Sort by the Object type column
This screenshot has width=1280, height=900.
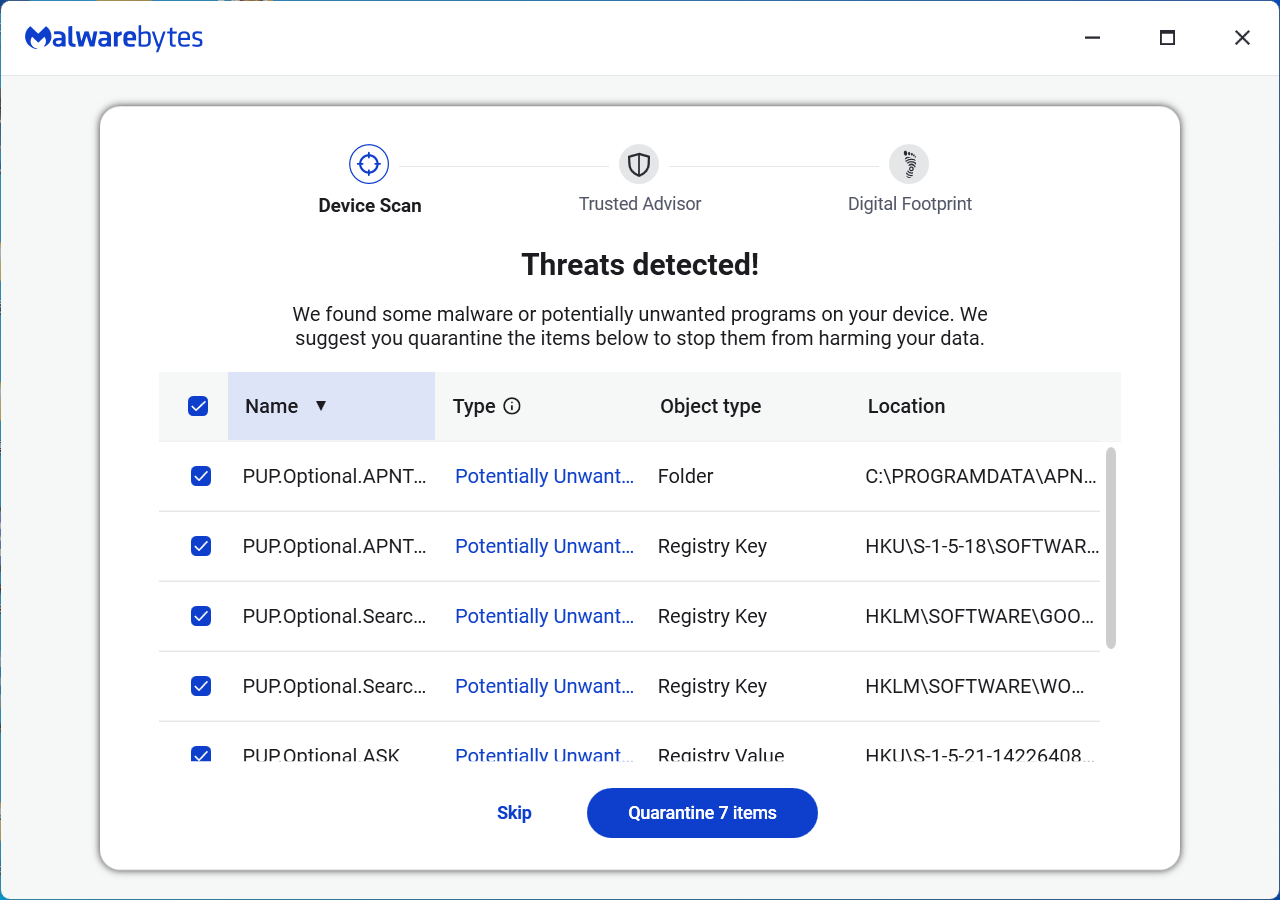[710, 406]
